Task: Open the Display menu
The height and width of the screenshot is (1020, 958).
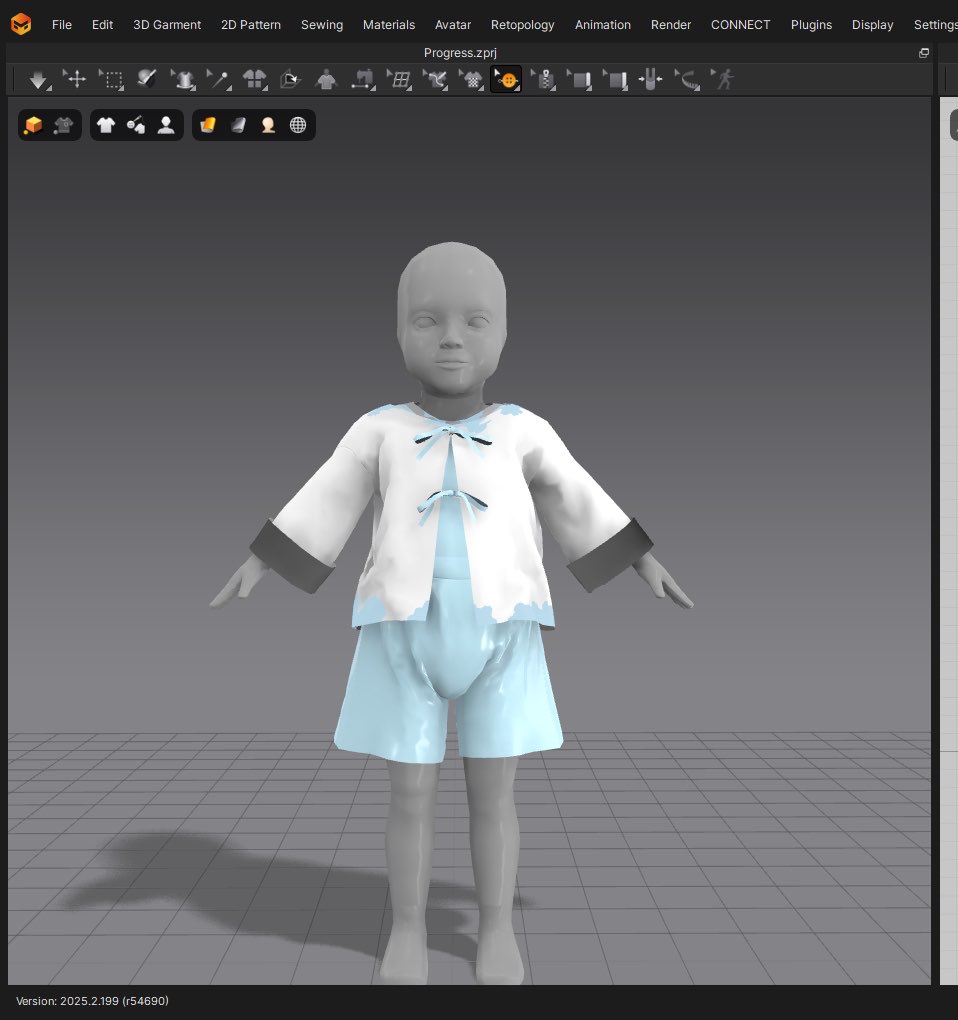Action: 872,25
